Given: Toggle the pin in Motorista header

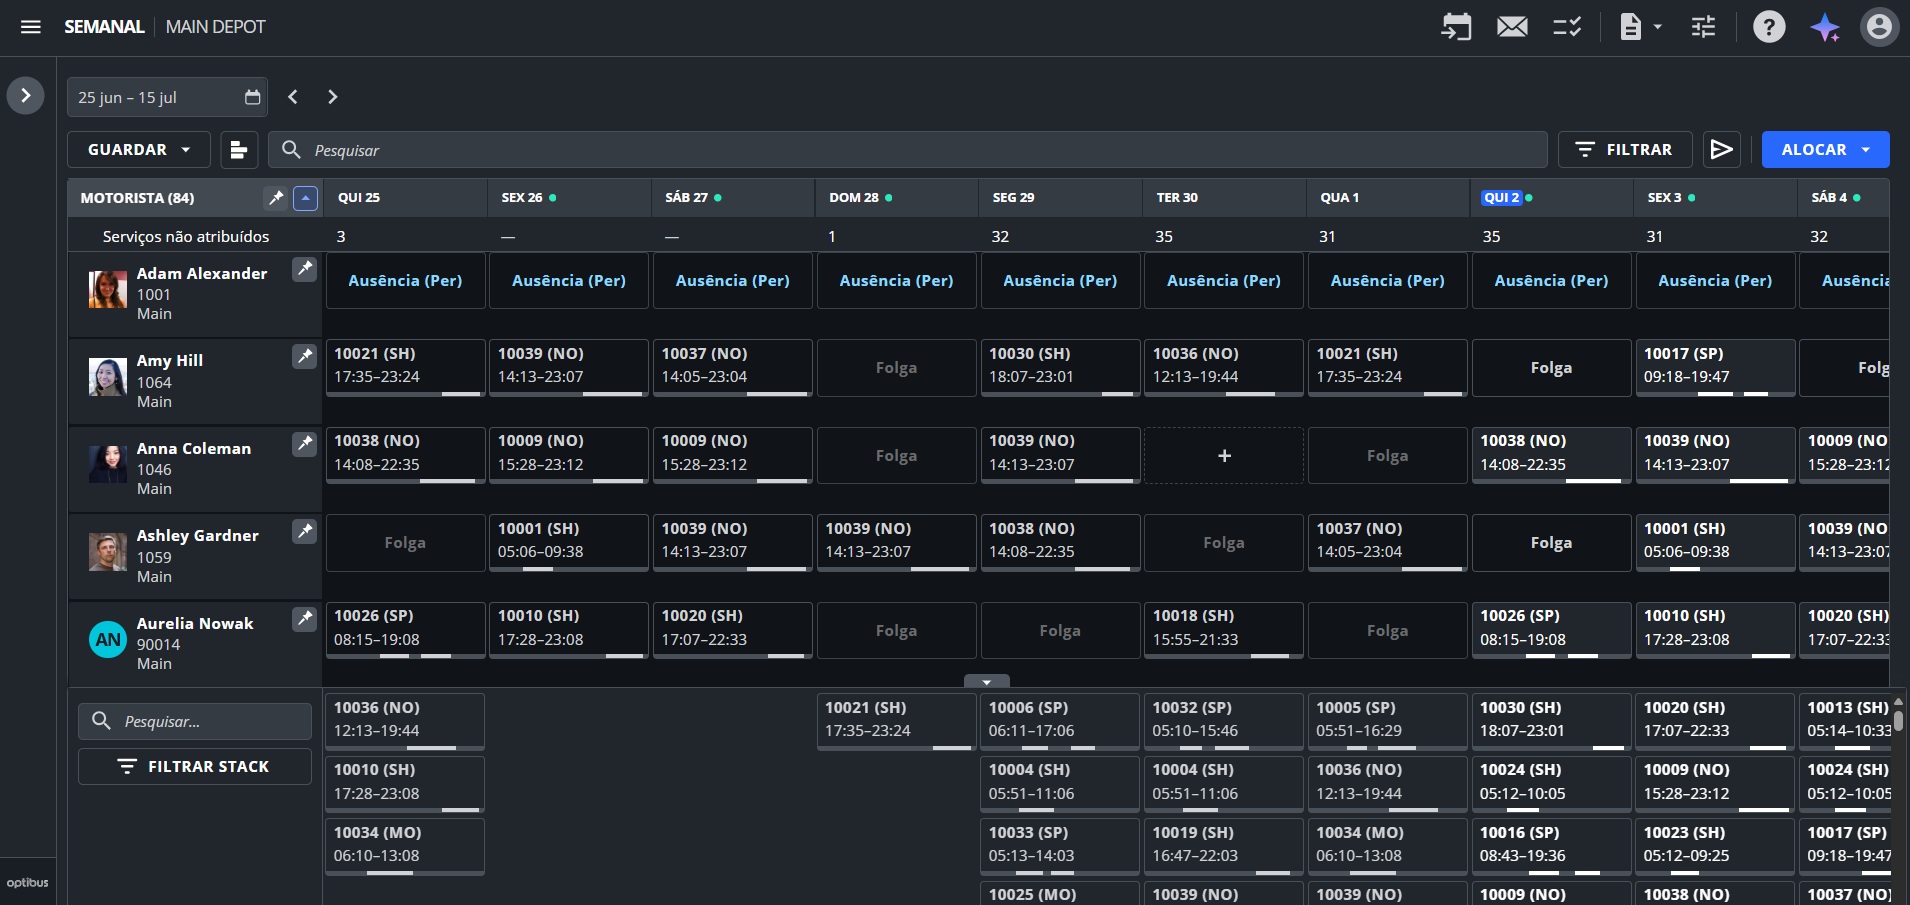Looking at the screenshot, I should coord(275,198).
